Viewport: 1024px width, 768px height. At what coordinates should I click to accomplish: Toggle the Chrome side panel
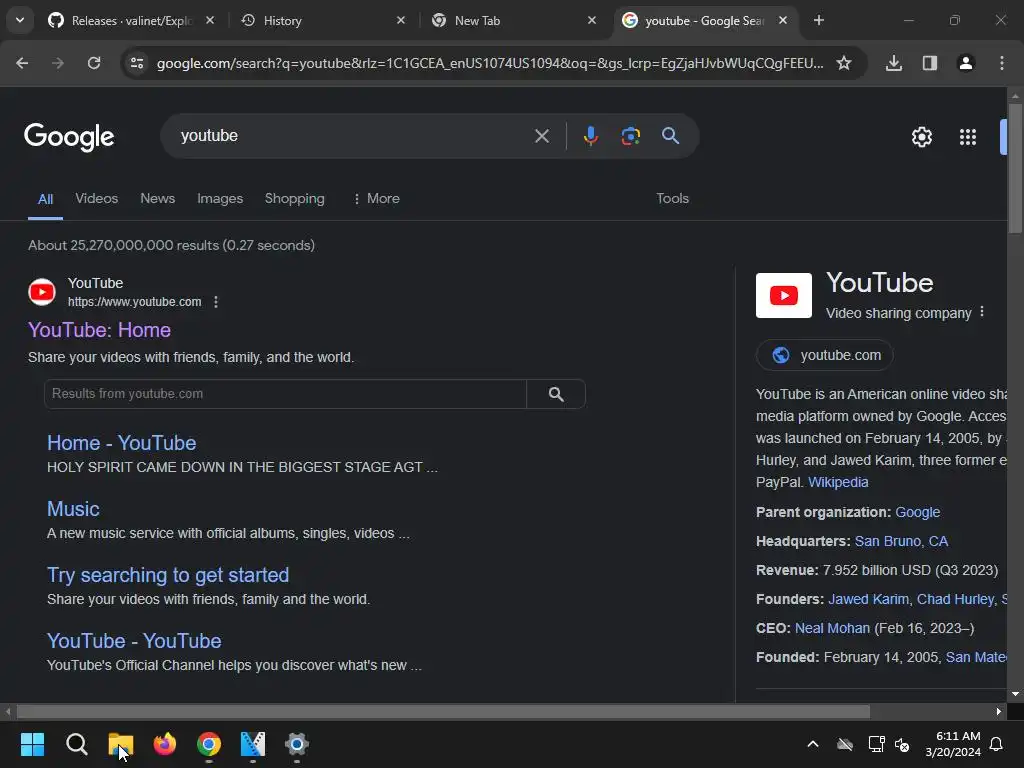[930, 63]
